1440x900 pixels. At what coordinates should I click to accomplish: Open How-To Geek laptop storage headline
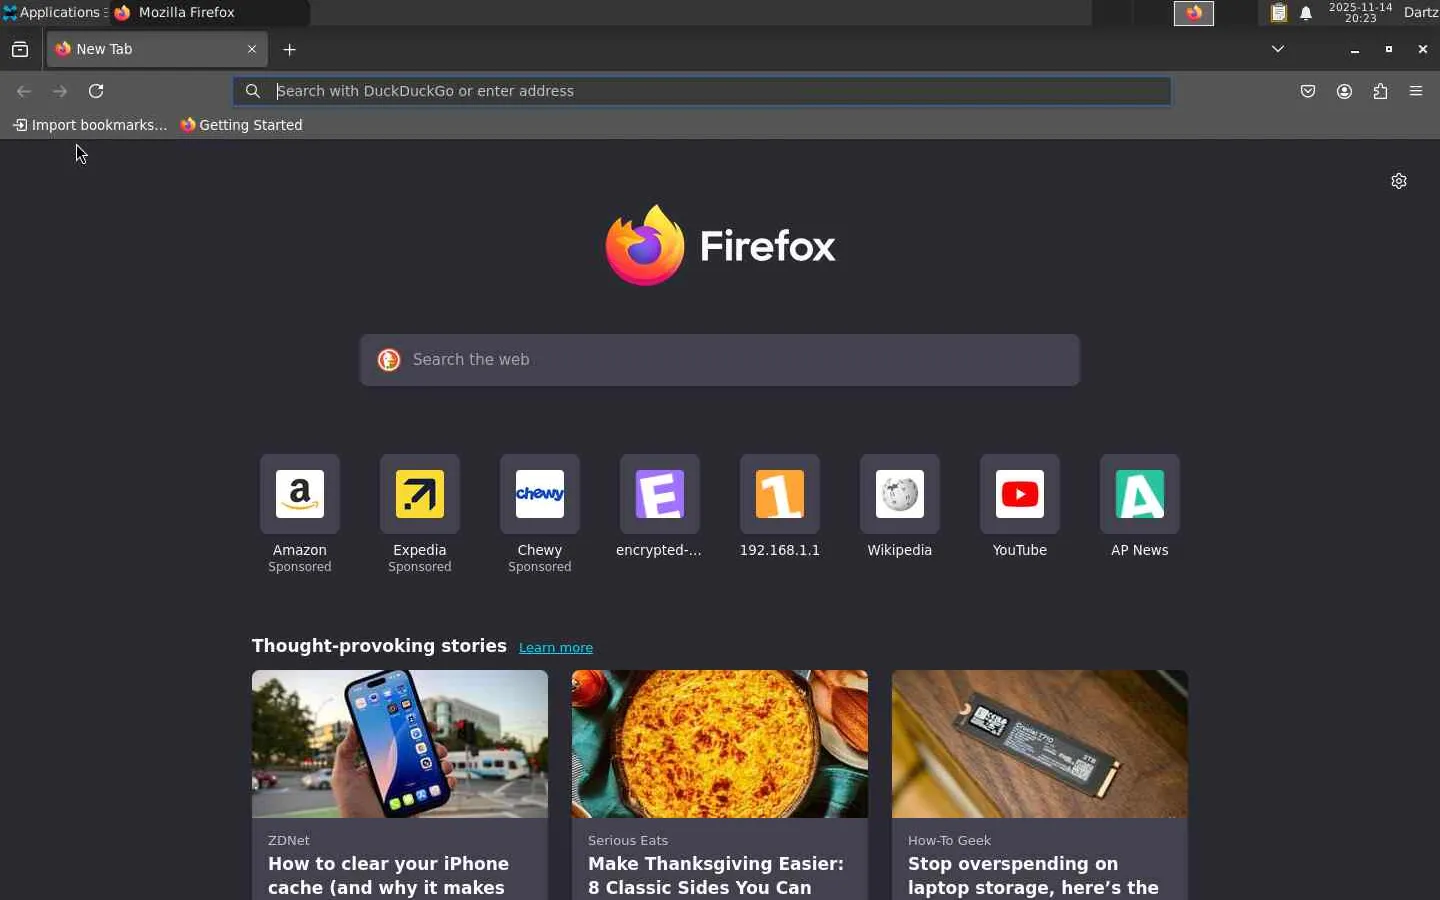pyautogui.click(x=1034, y=876)
